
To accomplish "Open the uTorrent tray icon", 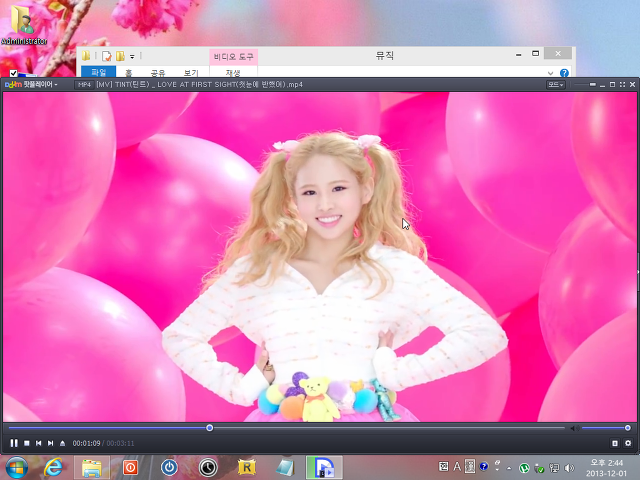I will [524, 468].
